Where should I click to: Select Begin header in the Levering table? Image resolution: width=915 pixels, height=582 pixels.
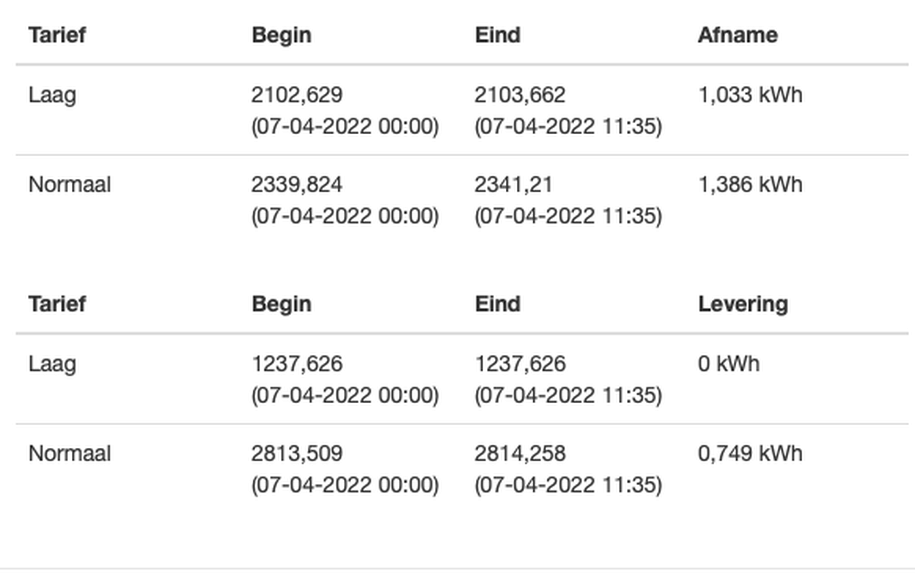pyautogui.click(x=281, y=304)
